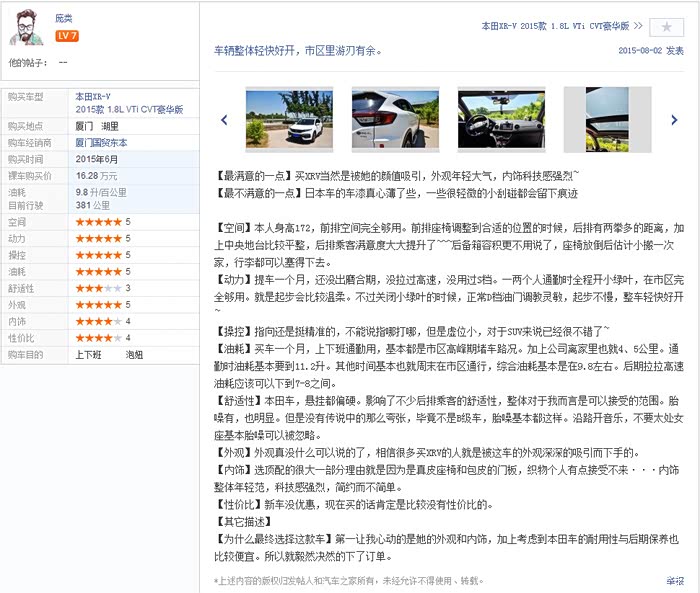Open the rear taillight photo thumbnail
The width and height of the screenshot is (700, 593).
pos(395,119)
